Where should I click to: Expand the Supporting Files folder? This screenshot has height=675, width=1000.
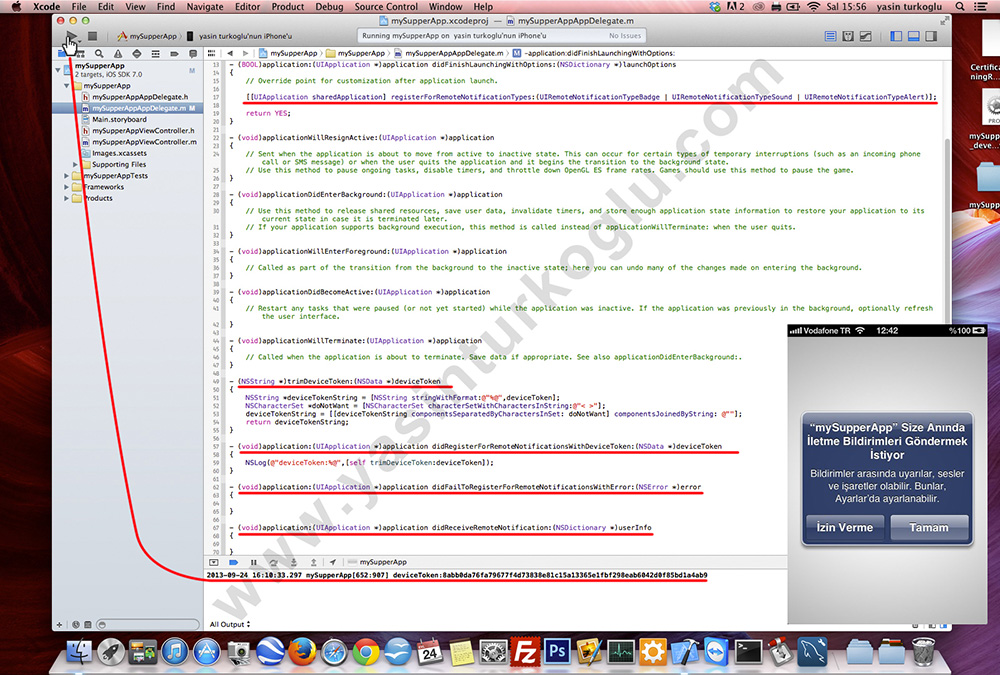click(x=75, y=165)
